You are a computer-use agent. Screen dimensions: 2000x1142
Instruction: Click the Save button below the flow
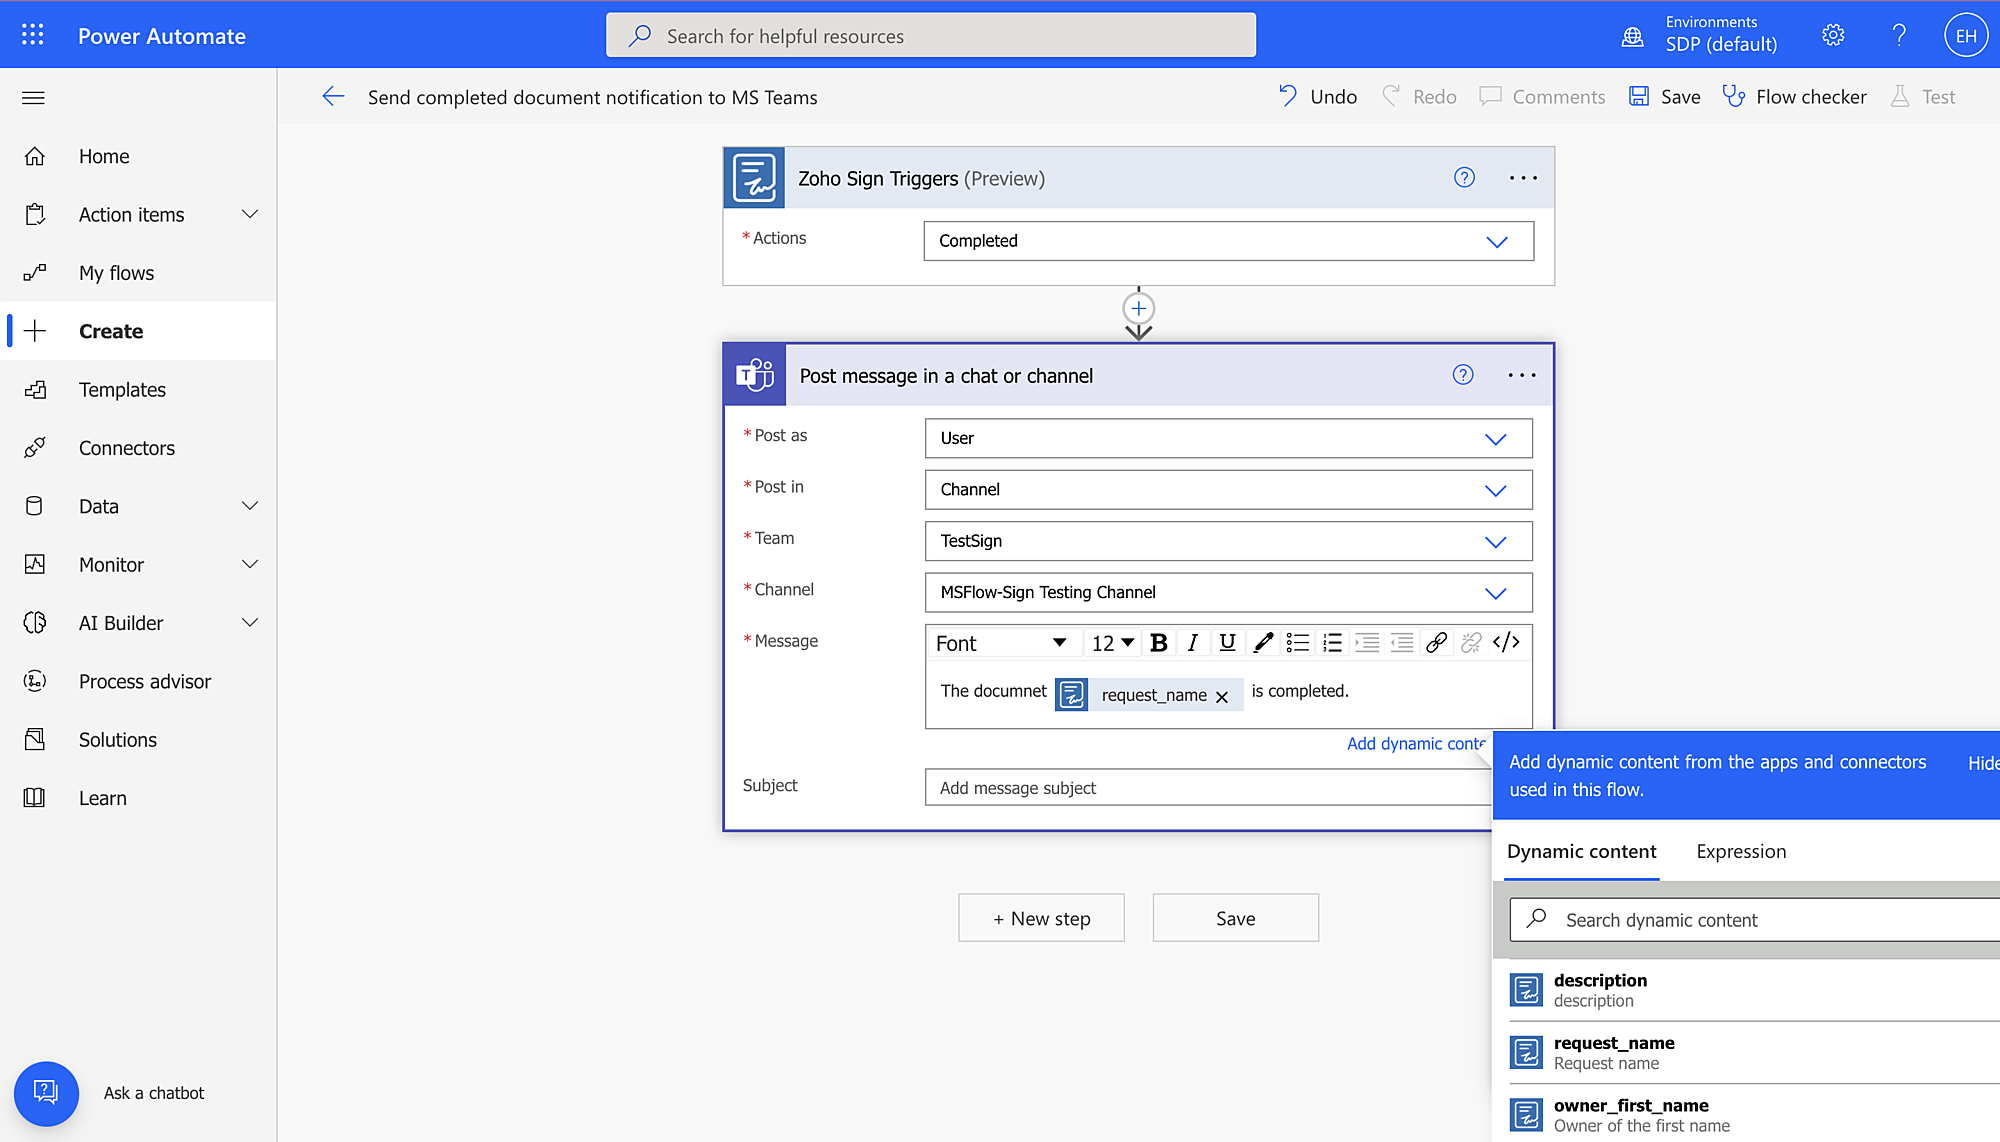[1235, 918]
